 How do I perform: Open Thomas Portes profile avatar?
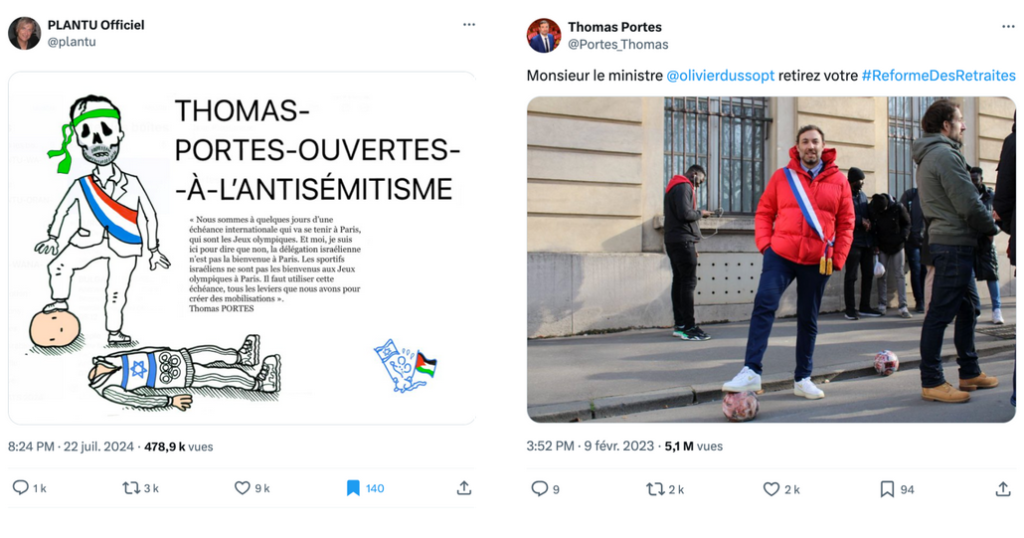[543, 36]
